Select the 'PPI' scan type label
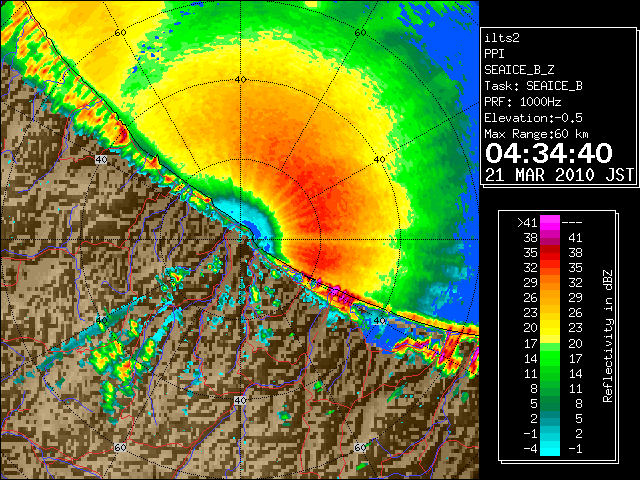640x480 pixels. click(494, 54)
